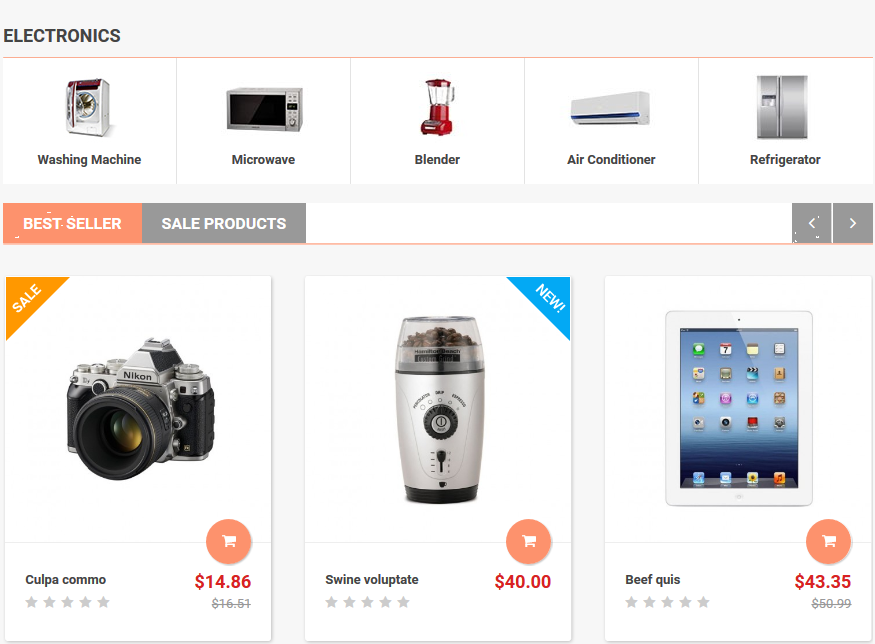
Task: Open the Swine voluptate product link
Action: click(x=372, y=580)
